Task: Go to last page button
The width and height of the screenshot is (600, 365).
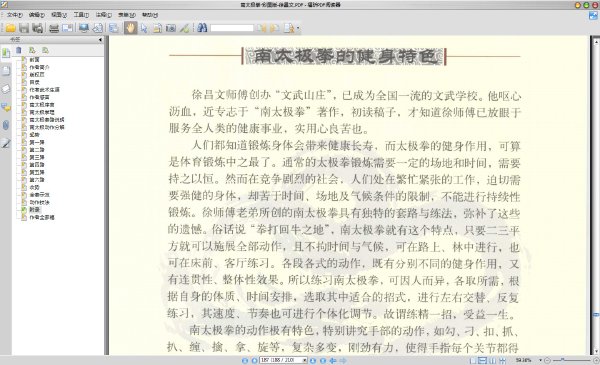Action: (323, 360)
